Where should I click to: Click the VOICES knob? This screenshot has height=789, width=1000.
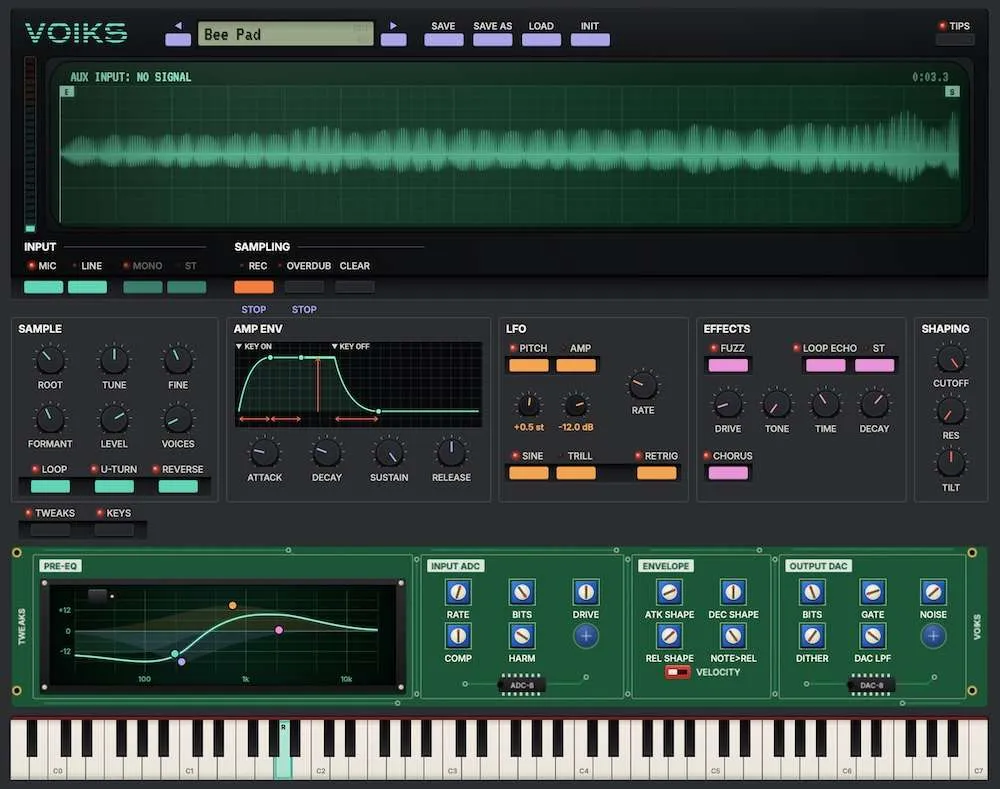(x=178, y=419)
